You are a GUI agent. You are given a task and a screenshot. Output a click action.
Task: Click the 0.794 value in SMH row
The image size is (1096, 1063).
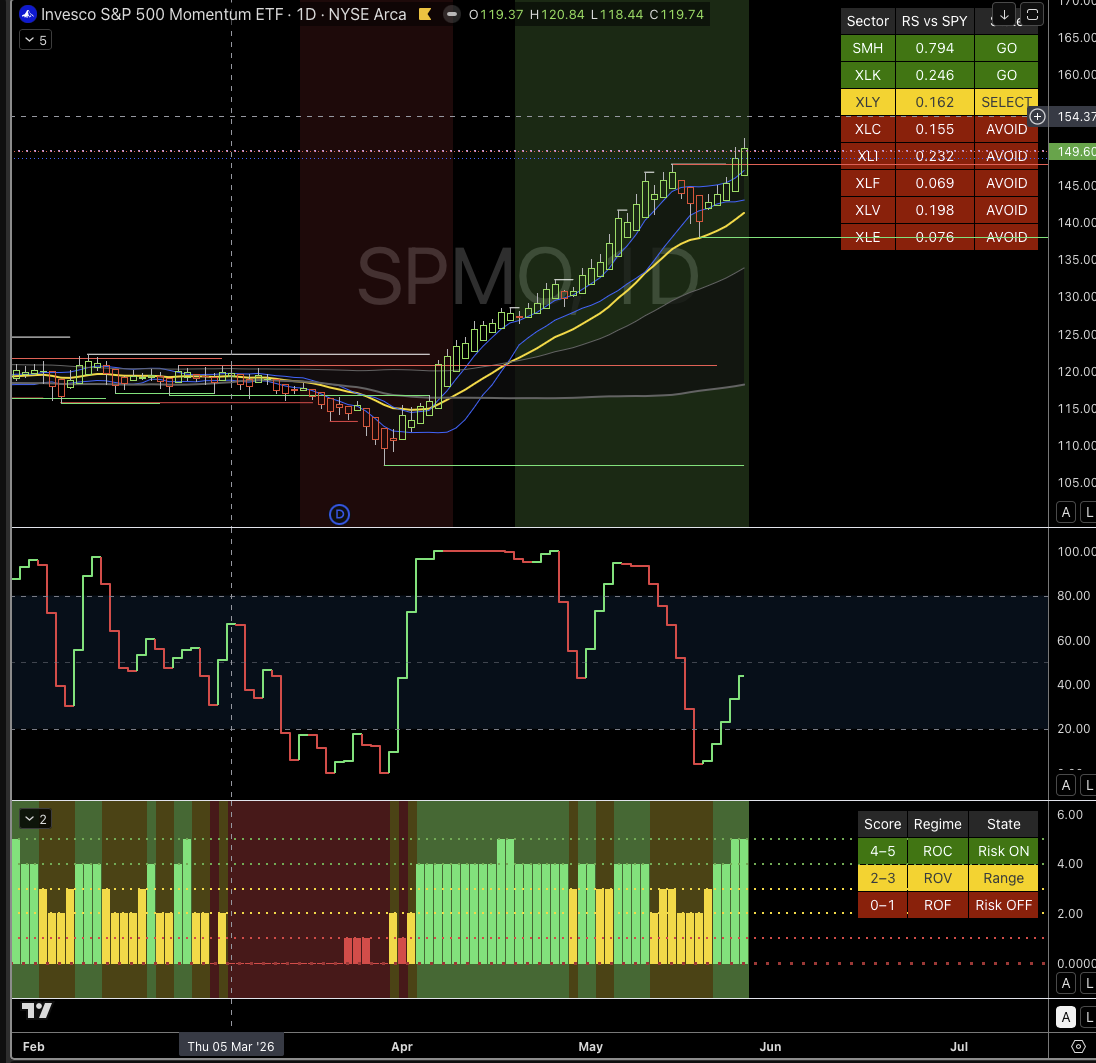(x=935, y=48)
